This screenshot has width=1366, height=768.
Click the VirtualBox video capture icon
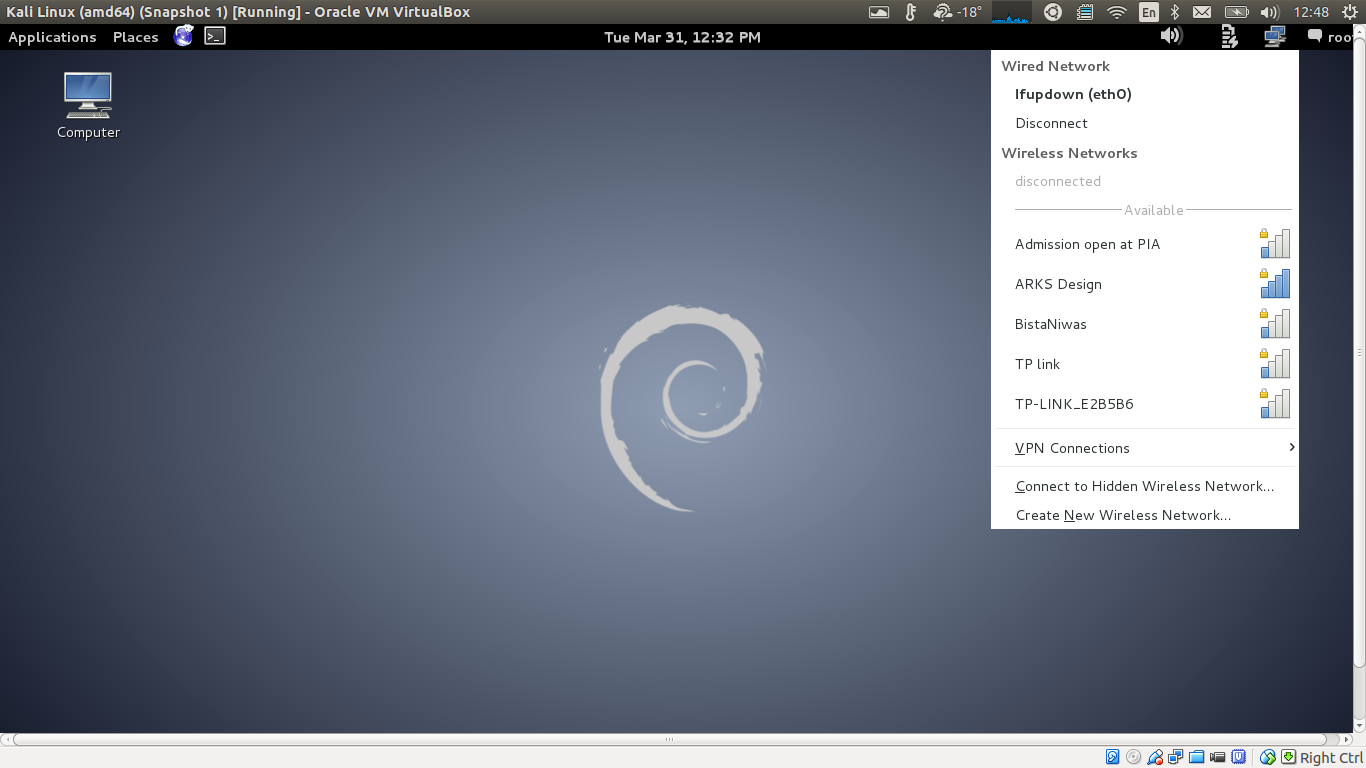click(x=1218, y=757)
